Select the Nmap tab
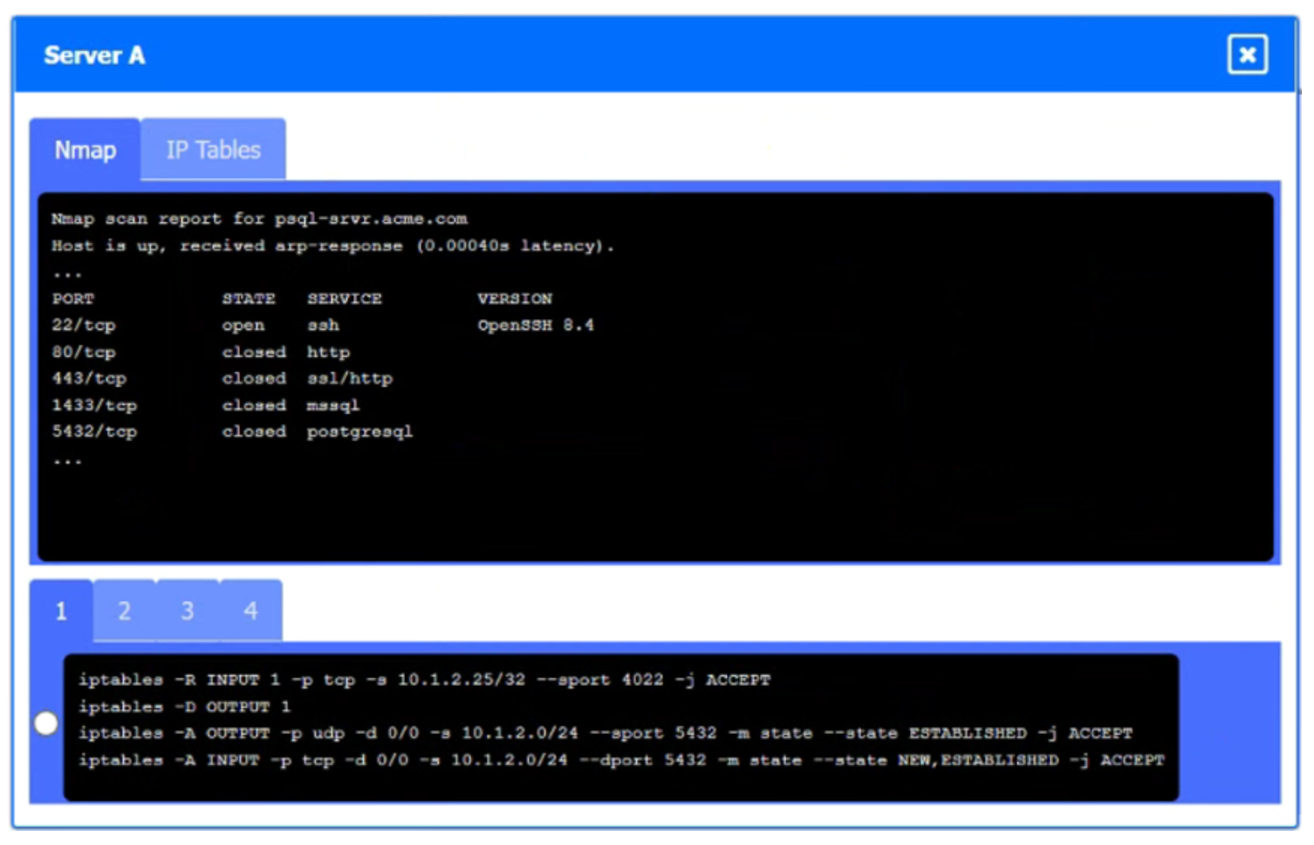Screen dimensions: 1314x845 [x=85, y=150]
